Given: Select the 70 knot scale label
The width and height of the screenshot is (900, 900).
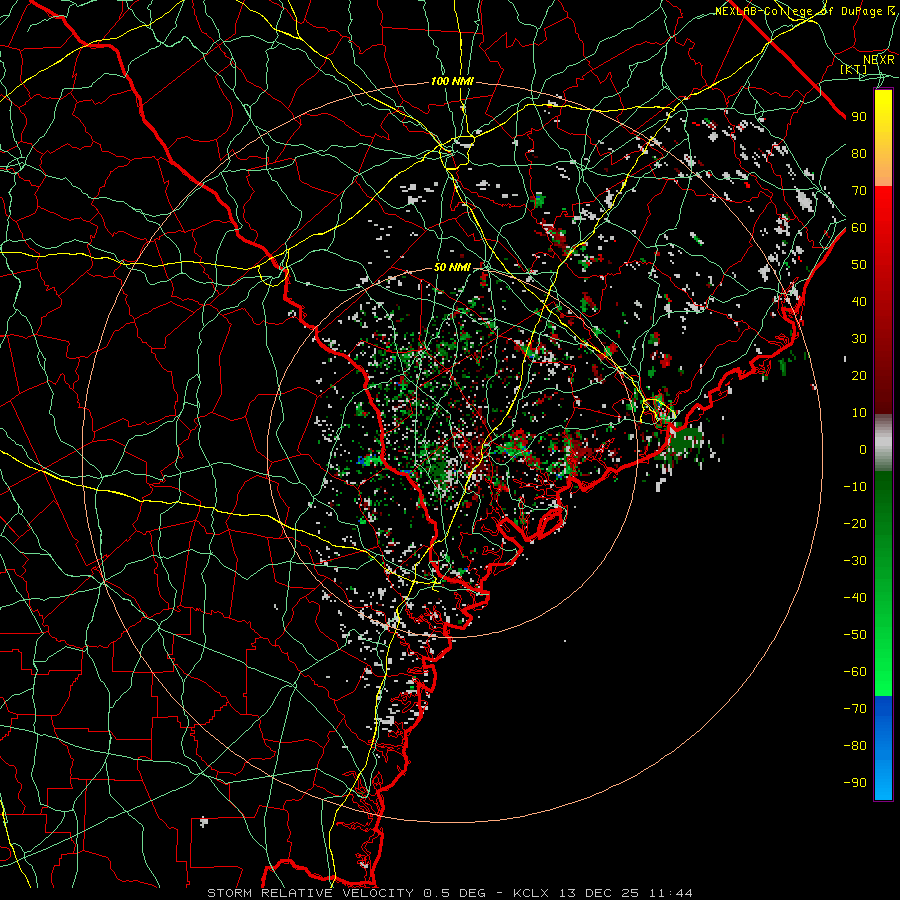Looking at the screenshot, I should pos(859,191).
